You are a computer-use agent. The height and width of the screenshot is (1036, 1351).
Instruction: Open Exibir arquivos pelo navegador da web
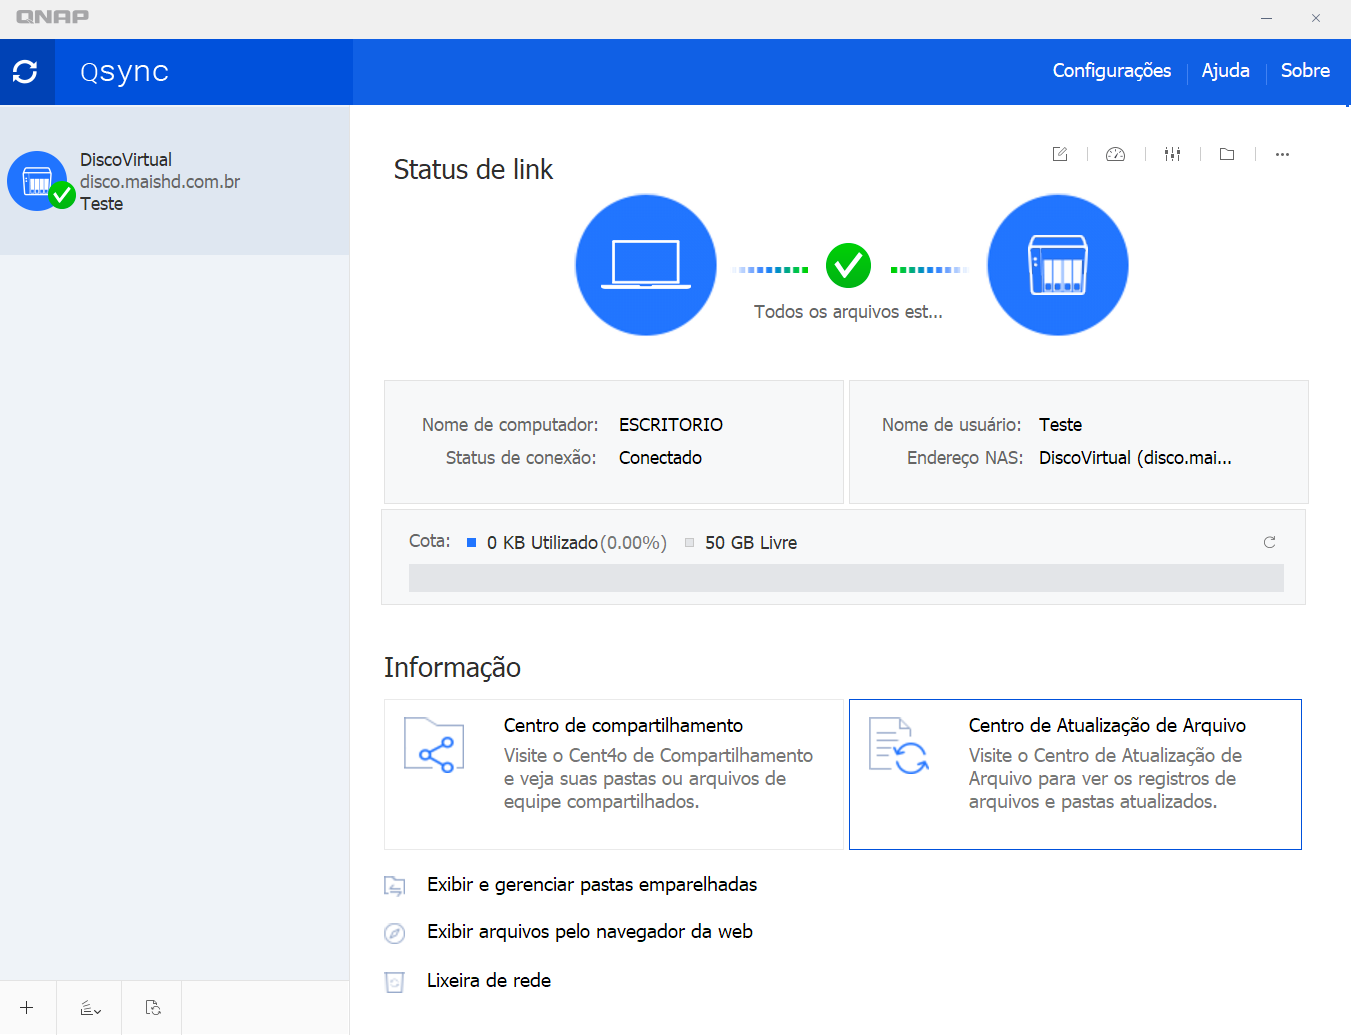click(589, 931)
